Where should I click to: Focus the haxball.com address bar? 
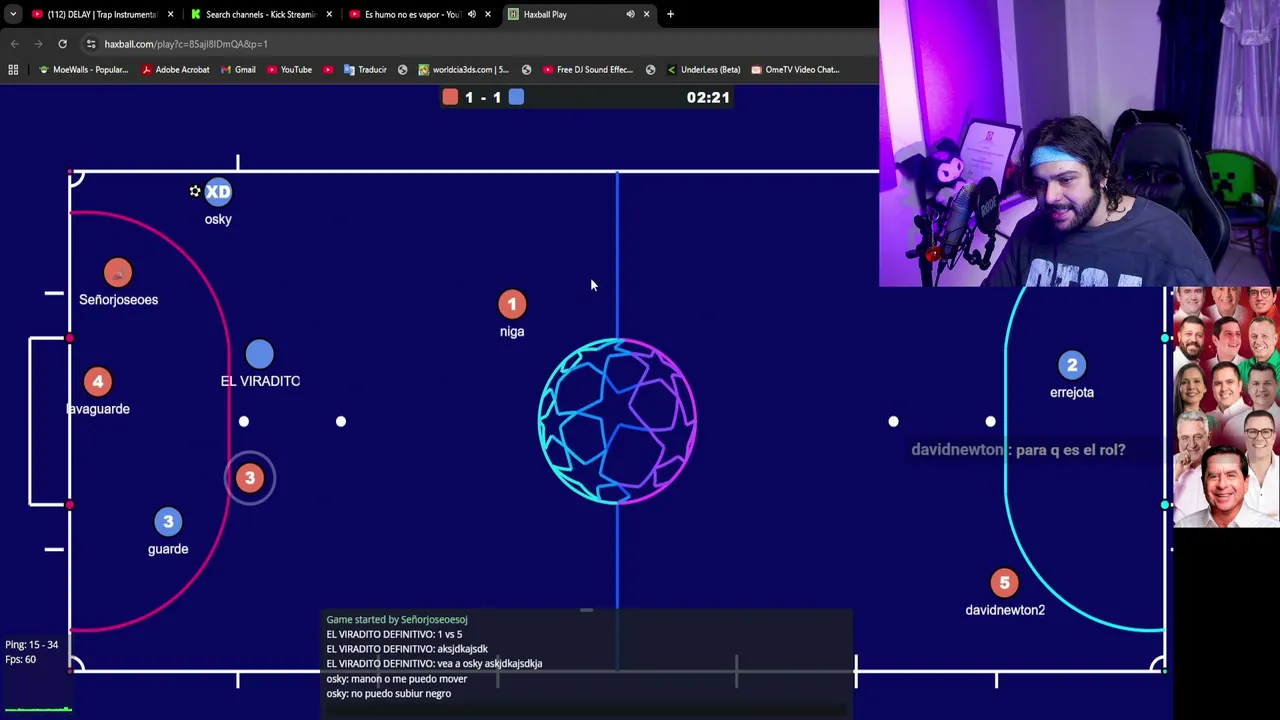tap(480, 44)
